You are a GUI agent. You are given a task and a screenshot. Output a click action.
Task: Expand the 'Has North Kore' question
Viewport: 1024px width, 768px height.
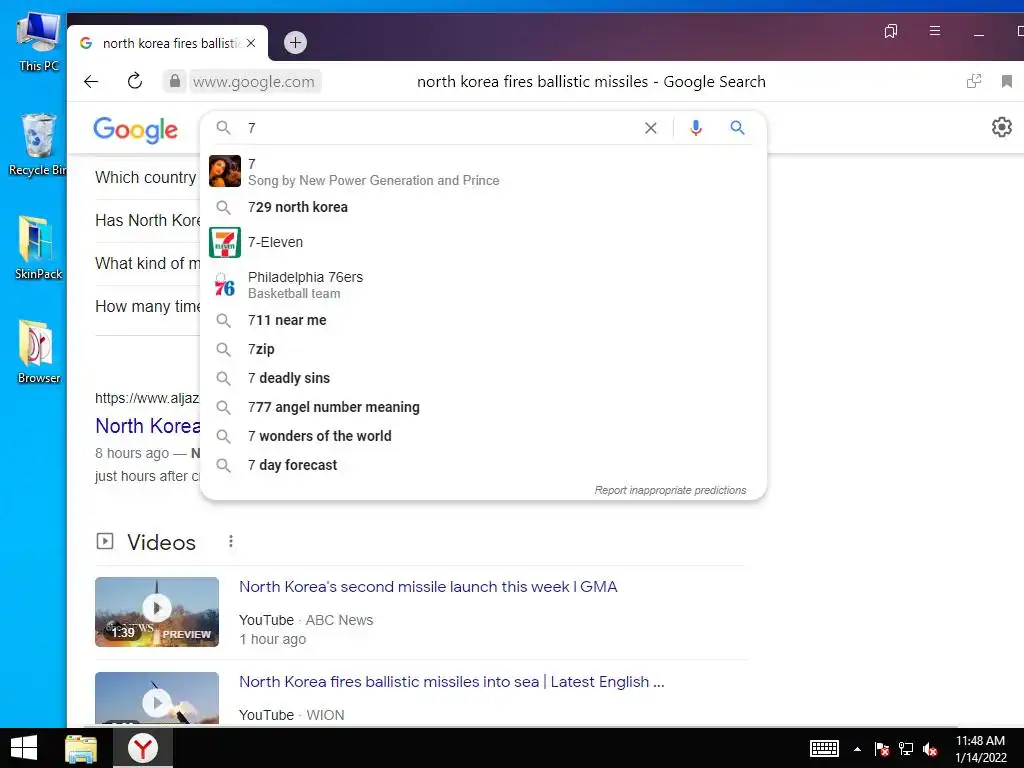pos(148,220)
